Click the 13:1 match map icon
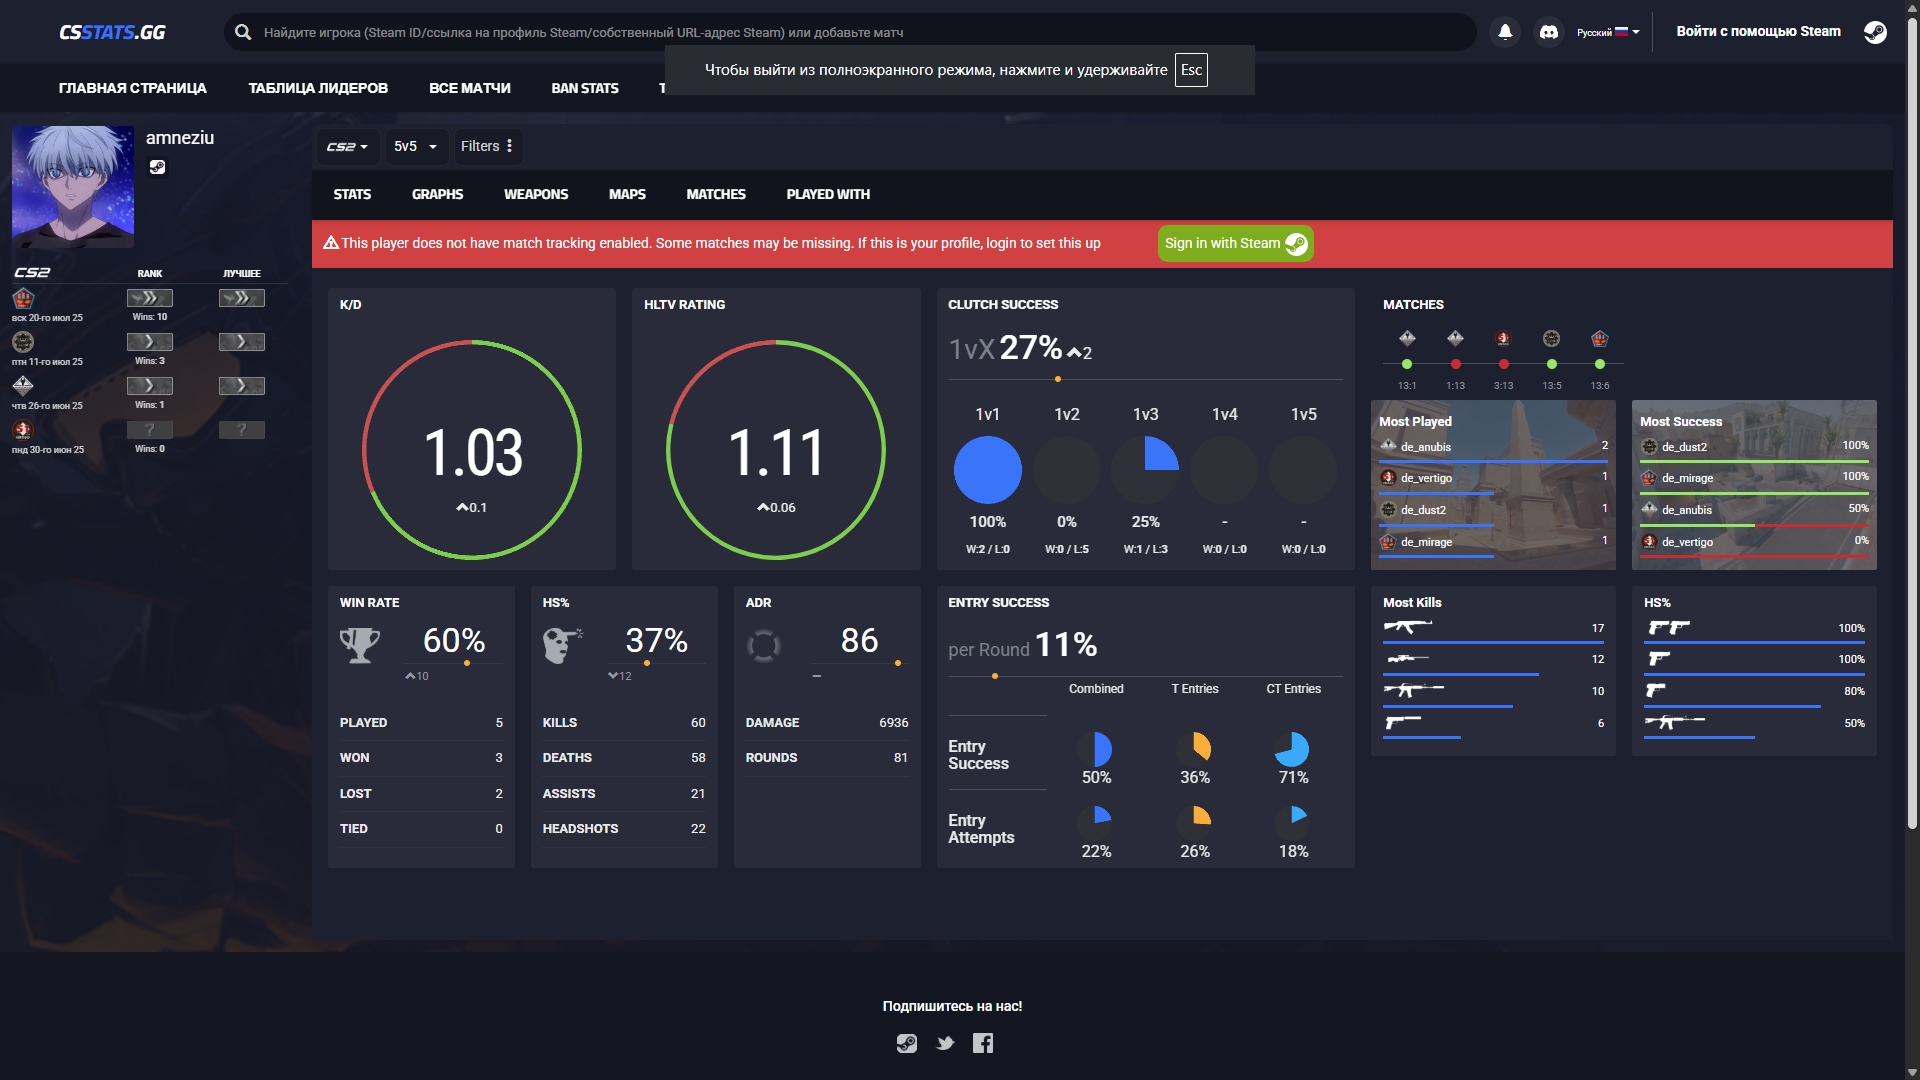 point(1407,338)
